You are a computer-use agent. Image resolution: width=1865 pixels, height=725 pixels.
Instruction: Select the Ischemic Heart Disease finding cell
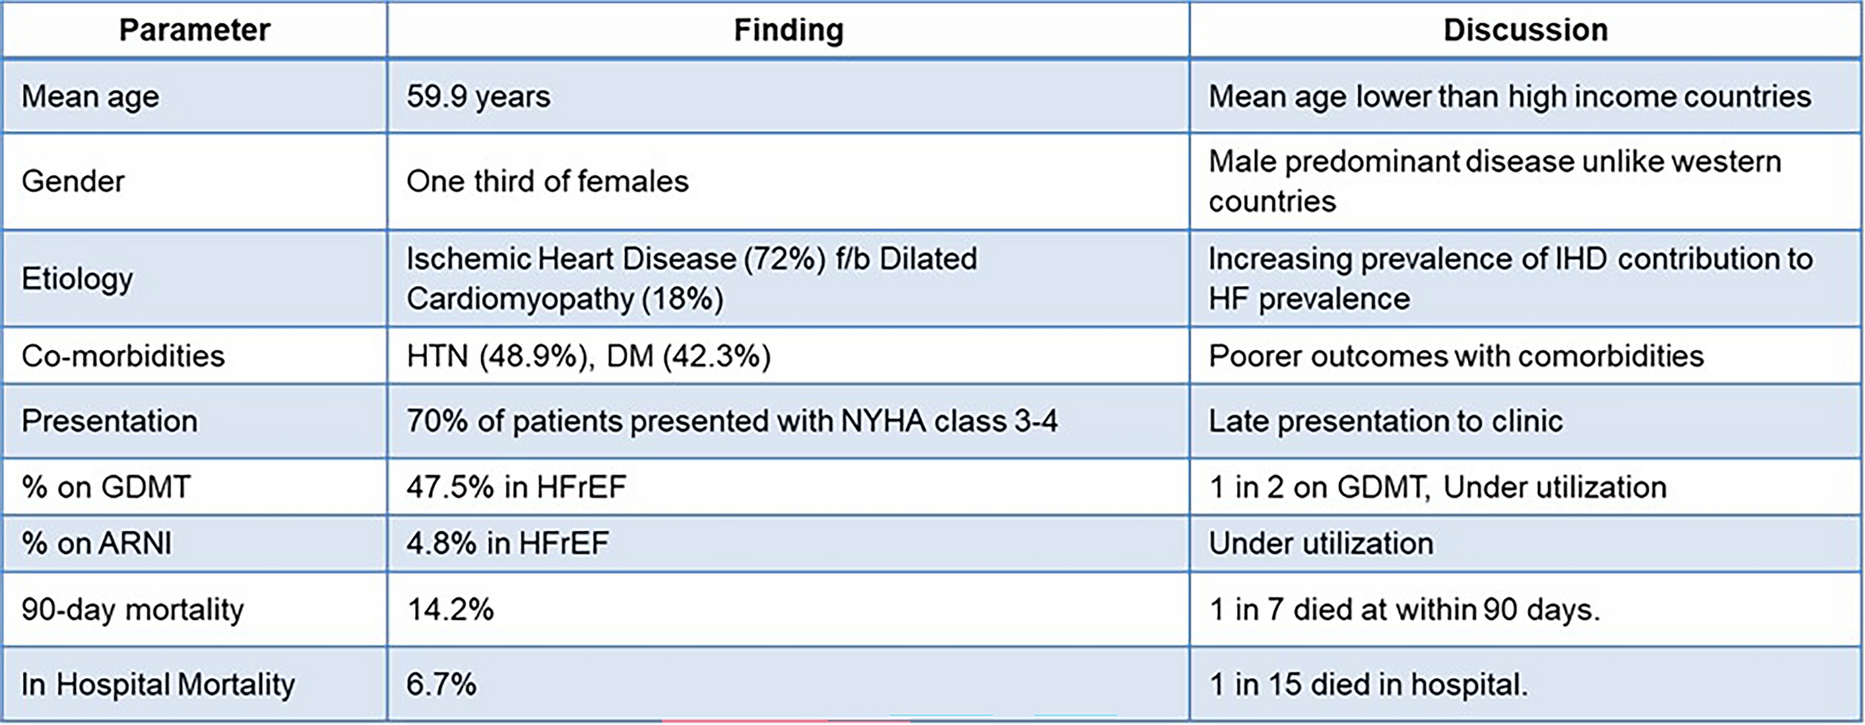click(691, 278)
